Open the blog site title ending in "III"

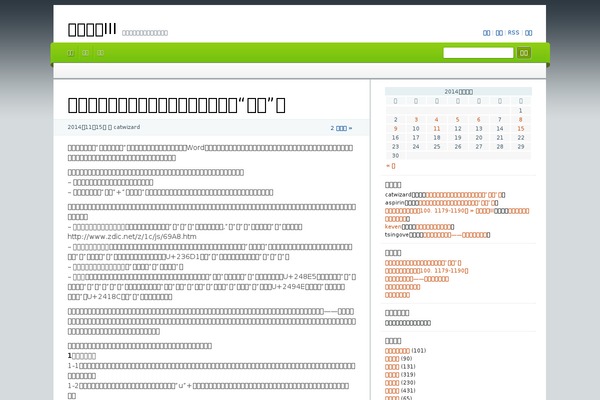(x=92, y=29)
